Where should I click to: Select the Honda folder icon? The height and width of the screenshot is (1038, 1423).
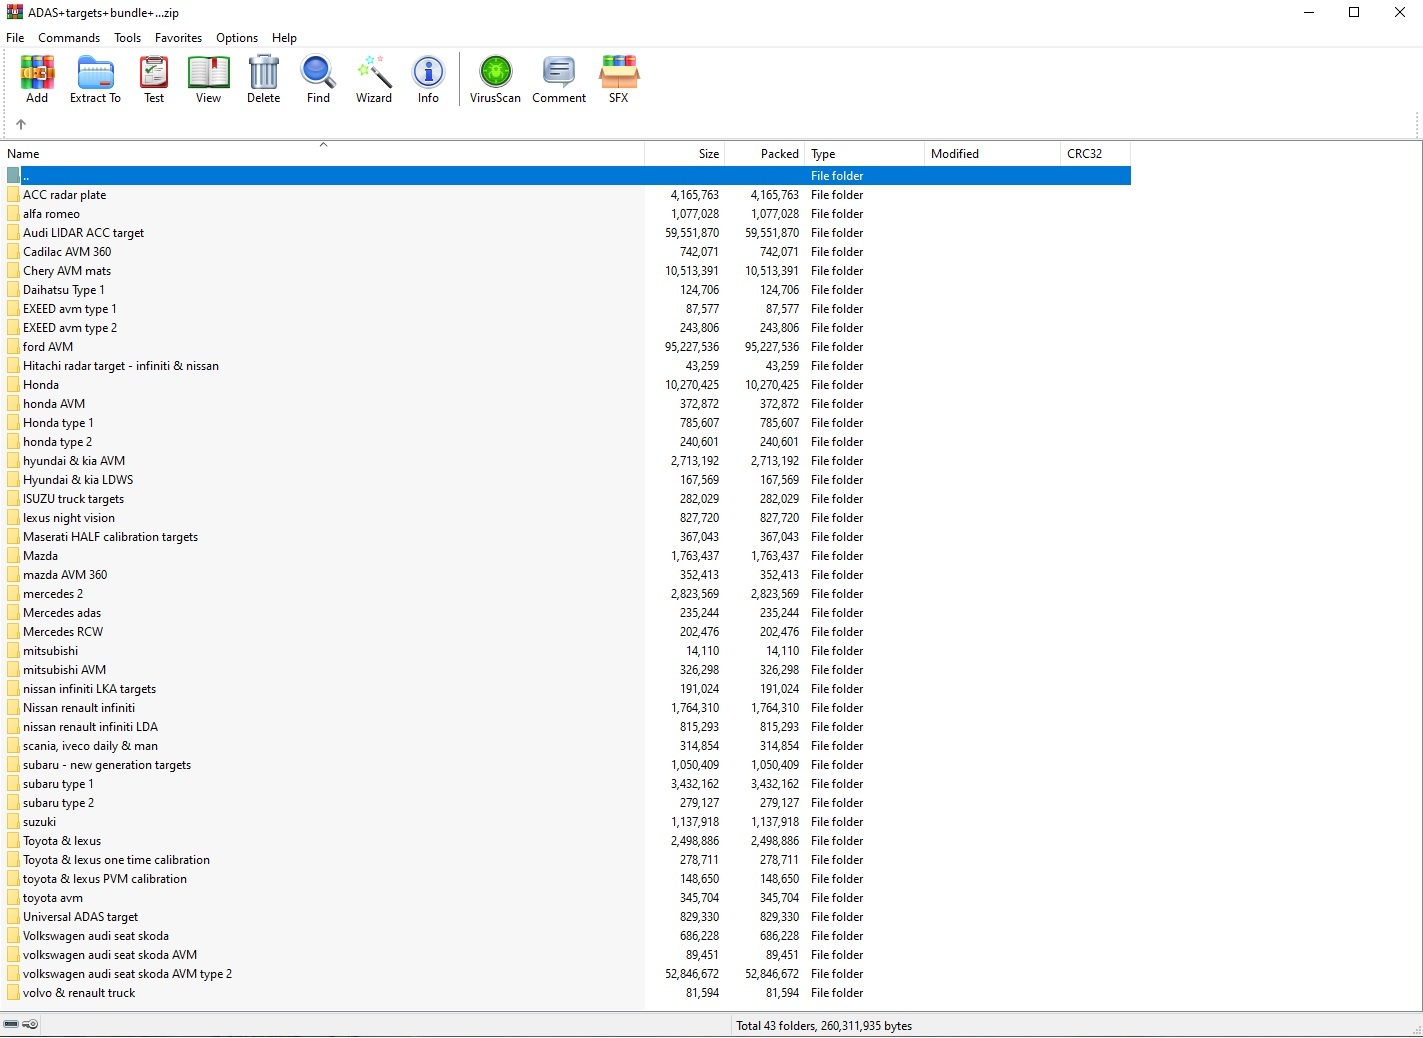coord(13,385)
